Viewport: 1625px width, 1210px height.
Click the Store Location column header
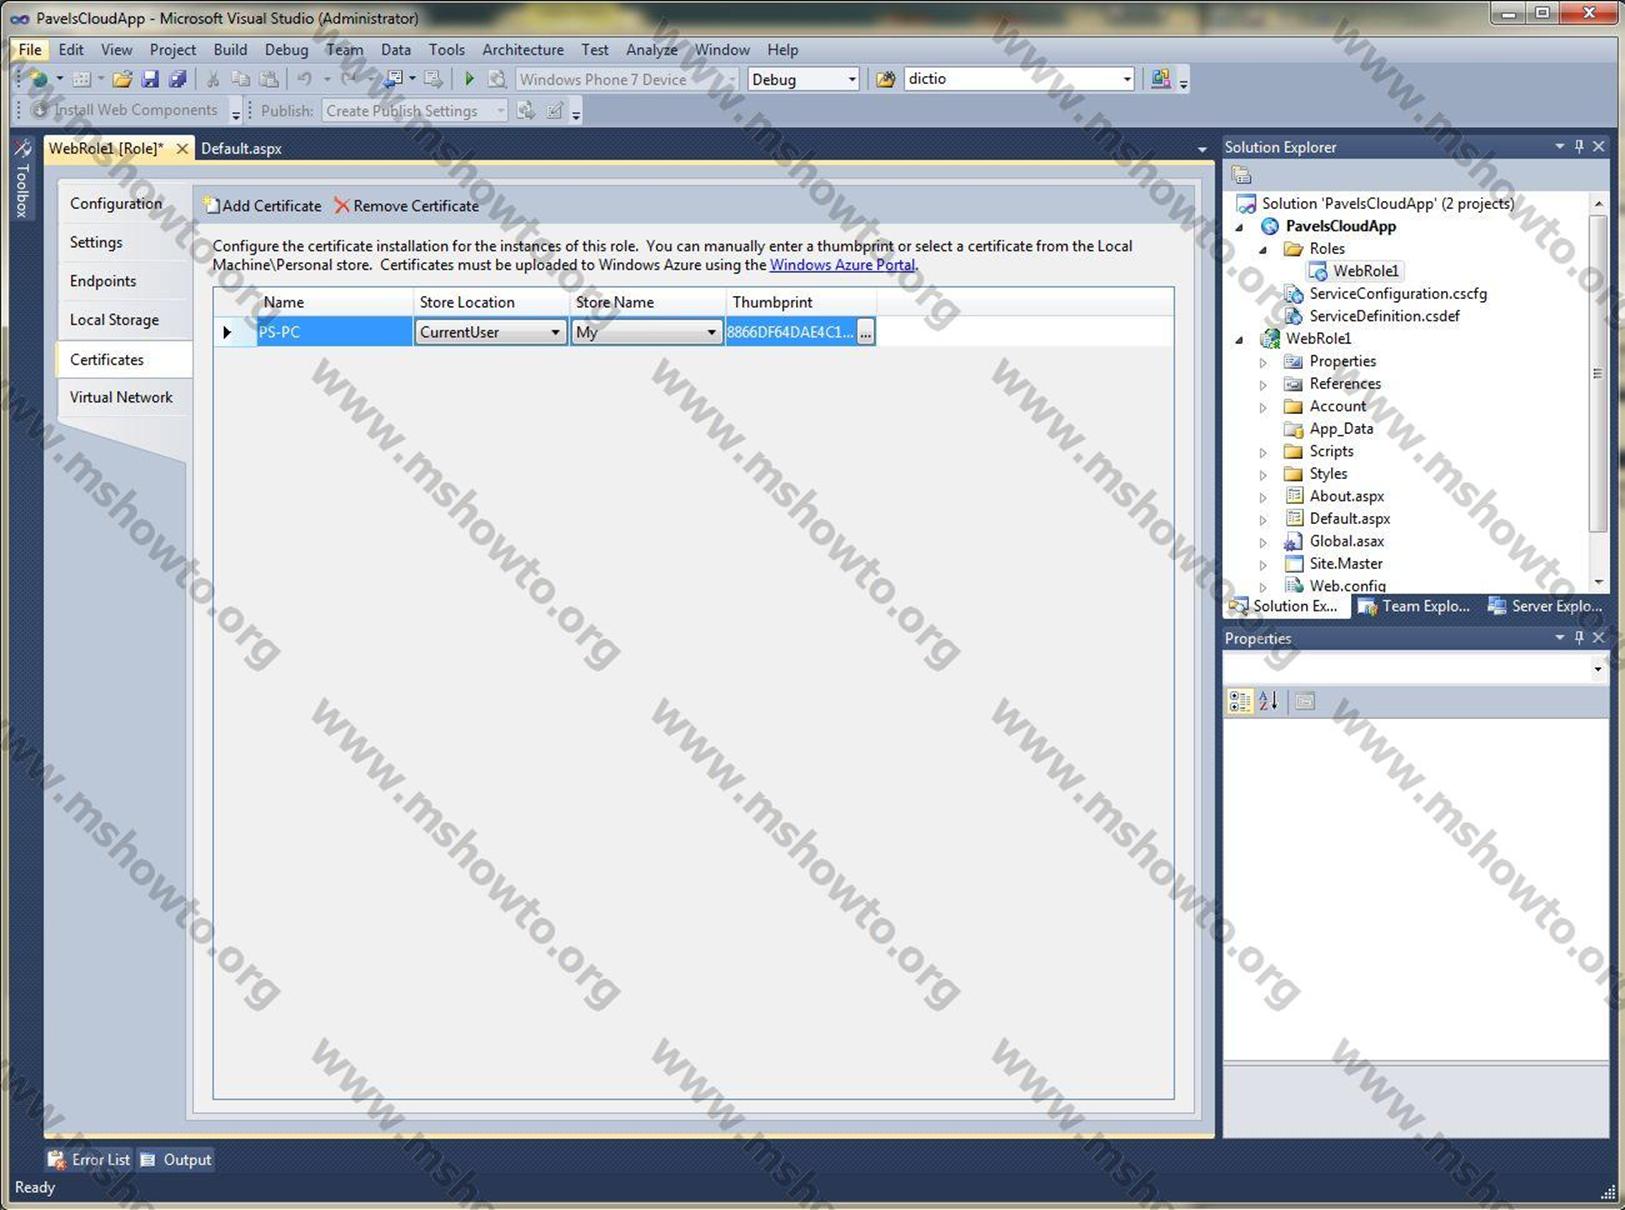(491, 302)
